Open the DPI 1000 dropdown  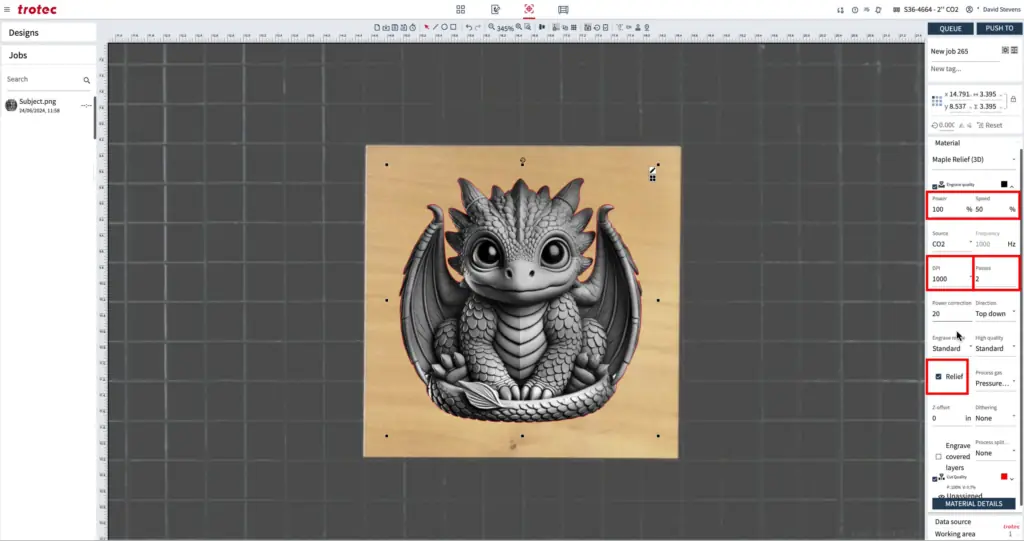[x=951, y=278]
